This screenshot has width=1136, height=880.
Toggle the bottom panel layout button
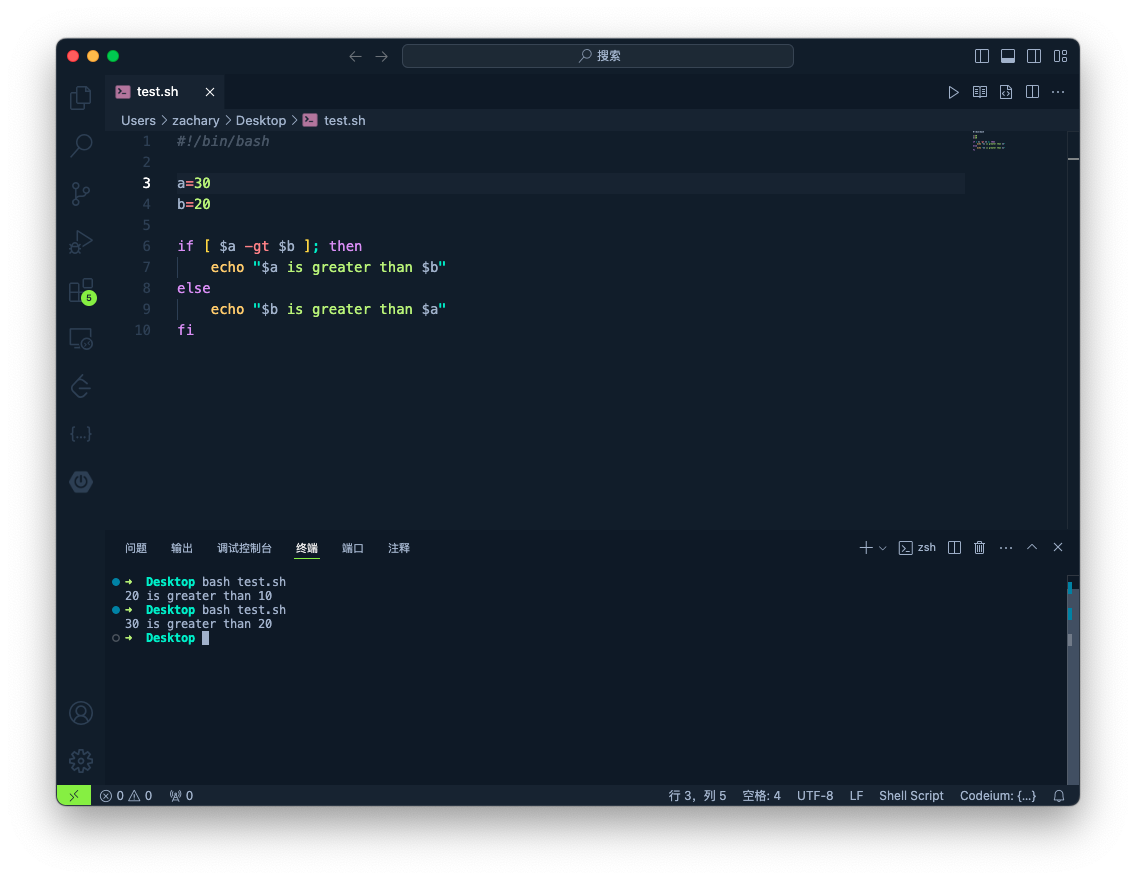(1008, 56)
